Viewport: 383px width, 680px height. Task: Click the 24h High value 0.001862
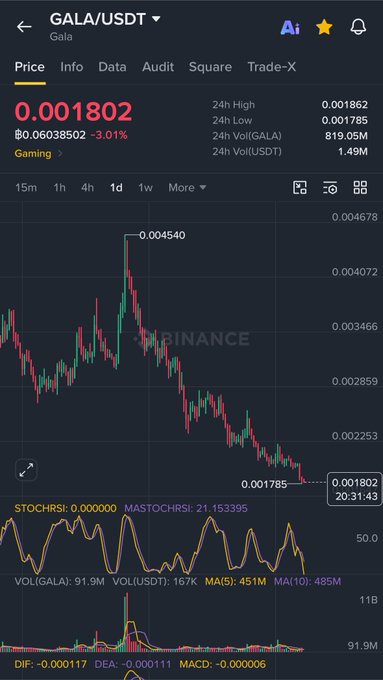coord(344,105)
